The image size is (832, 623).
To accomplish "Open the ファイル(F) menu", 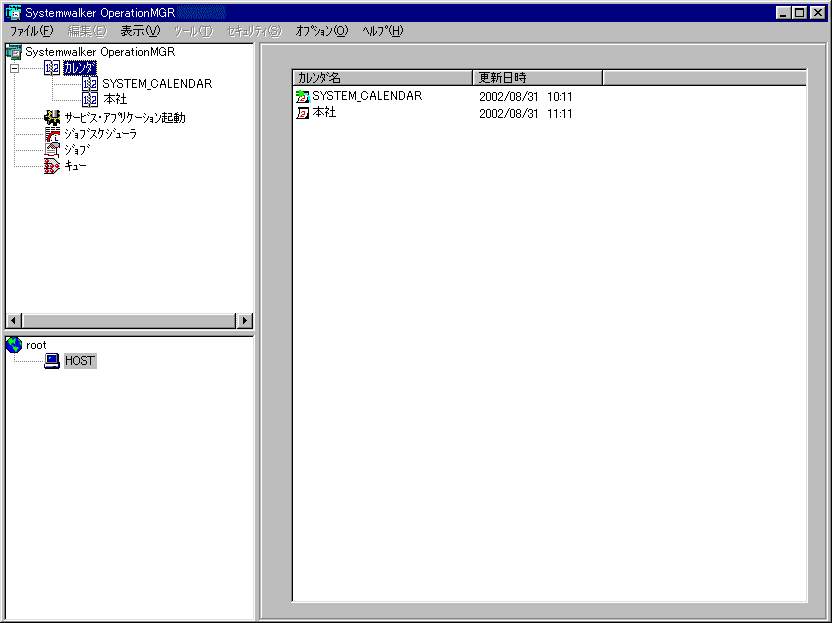I will tap(32, 31).
